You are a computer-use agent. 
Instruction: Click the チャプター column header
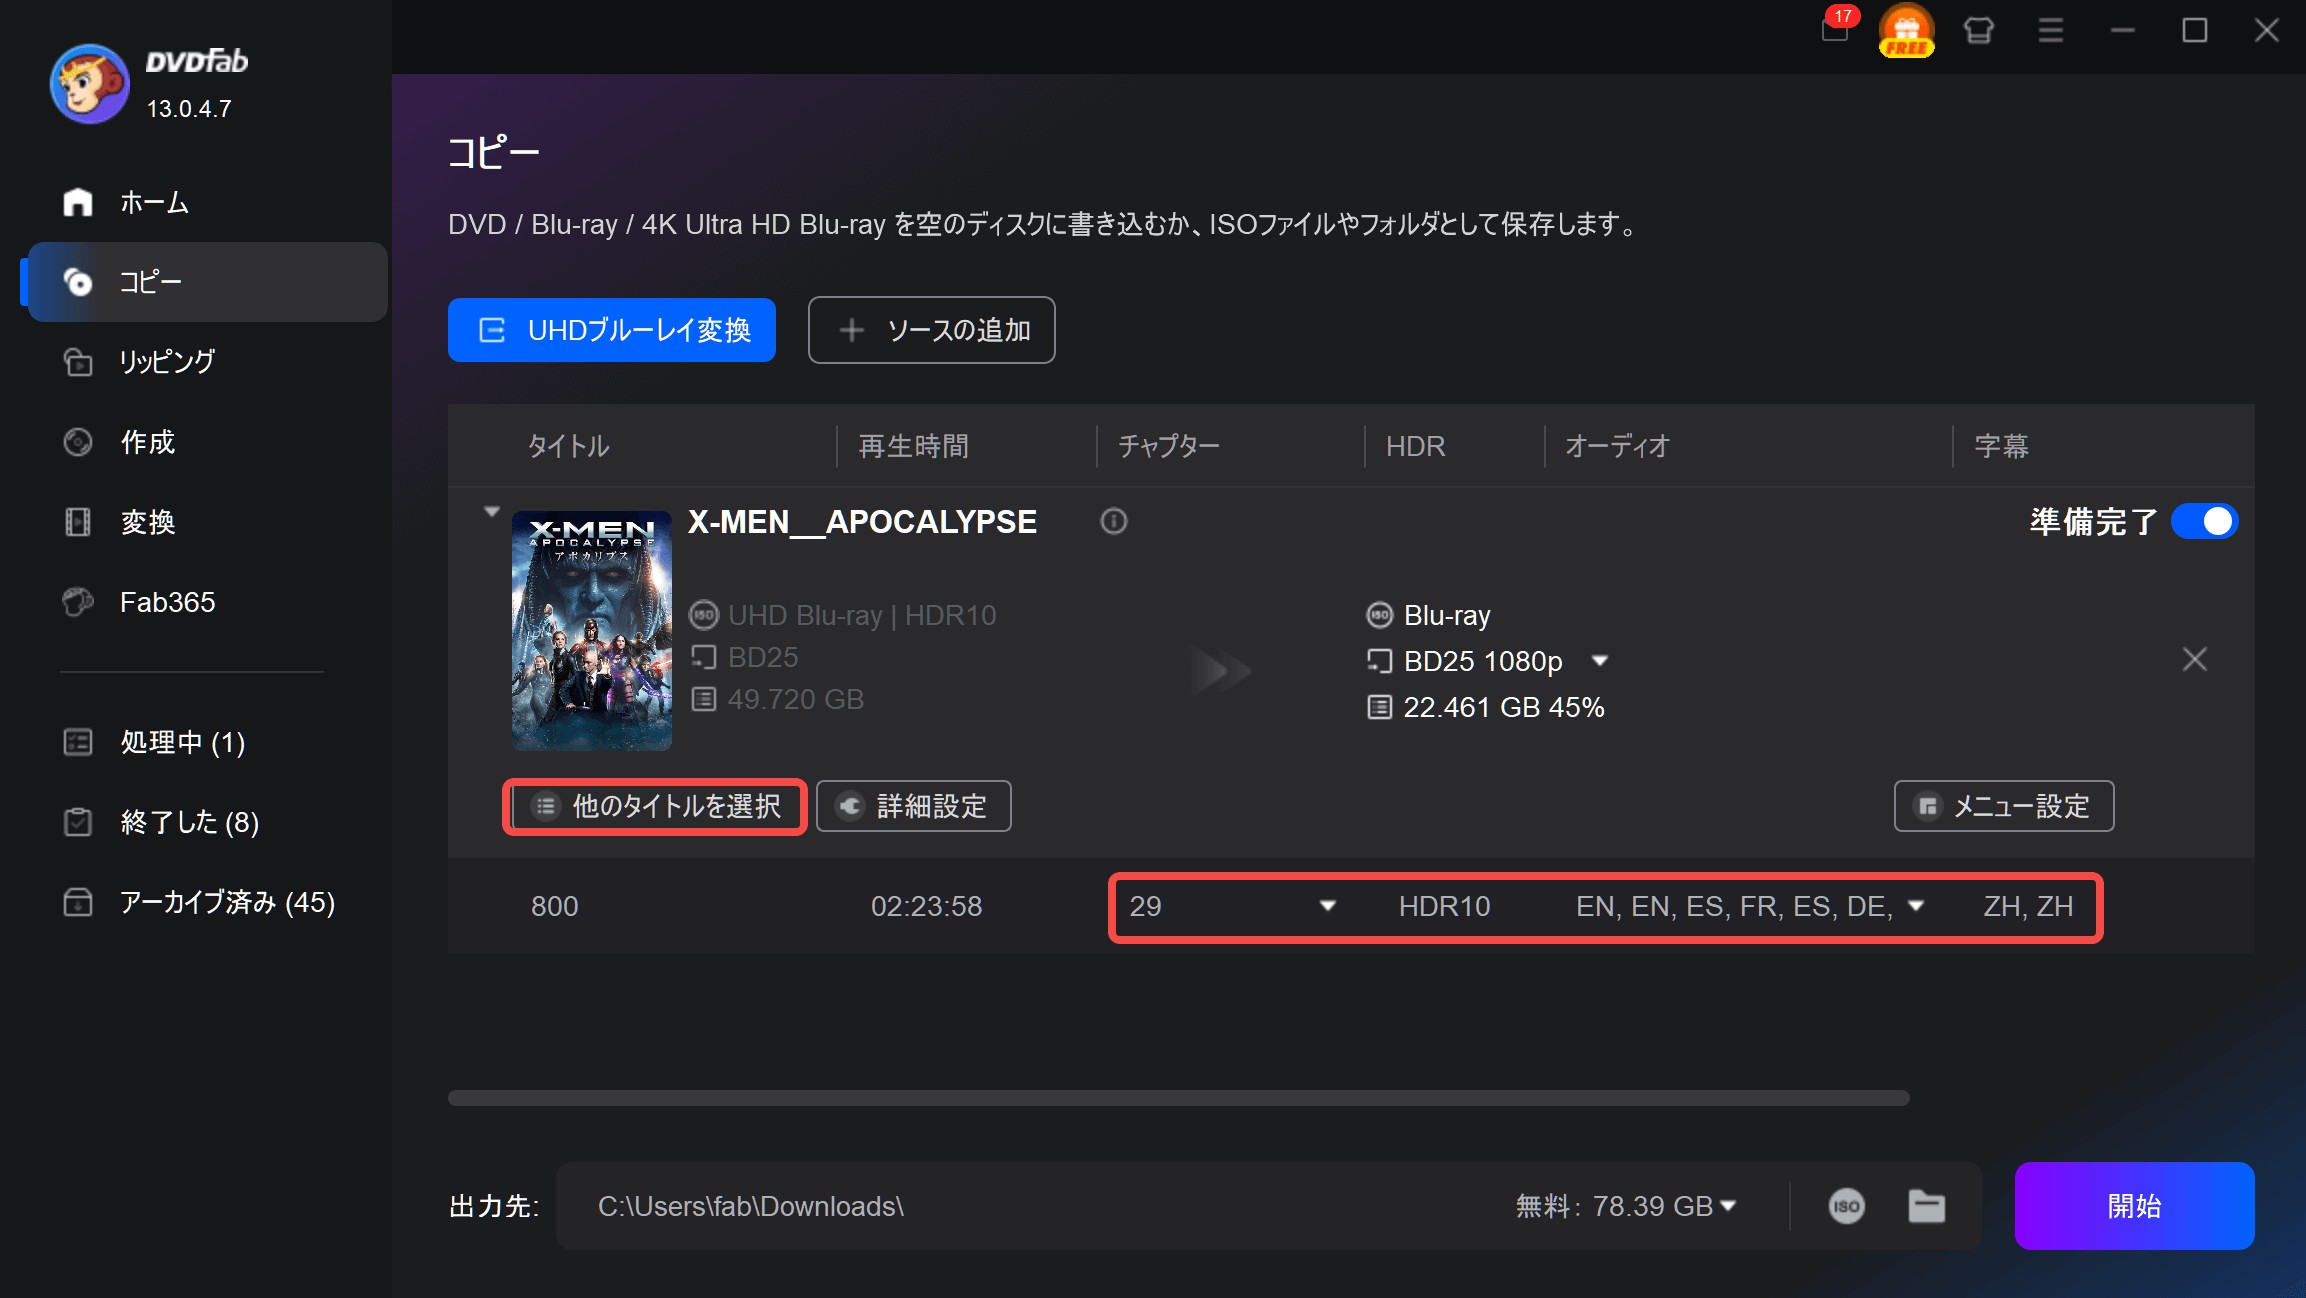[x=1168, y=446]
